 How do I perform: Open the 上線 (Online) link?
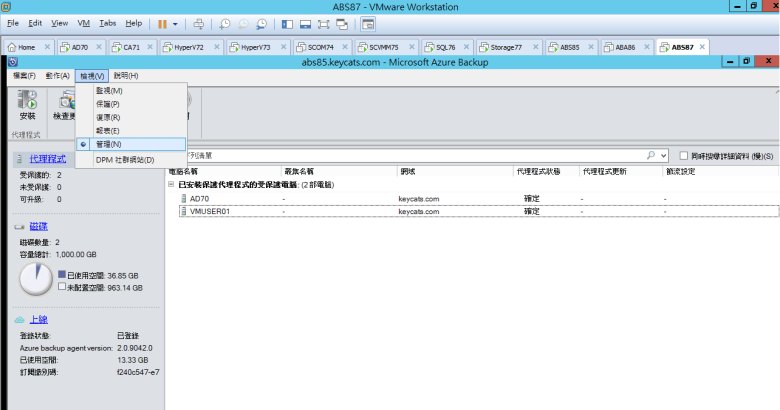click(39, 319)
